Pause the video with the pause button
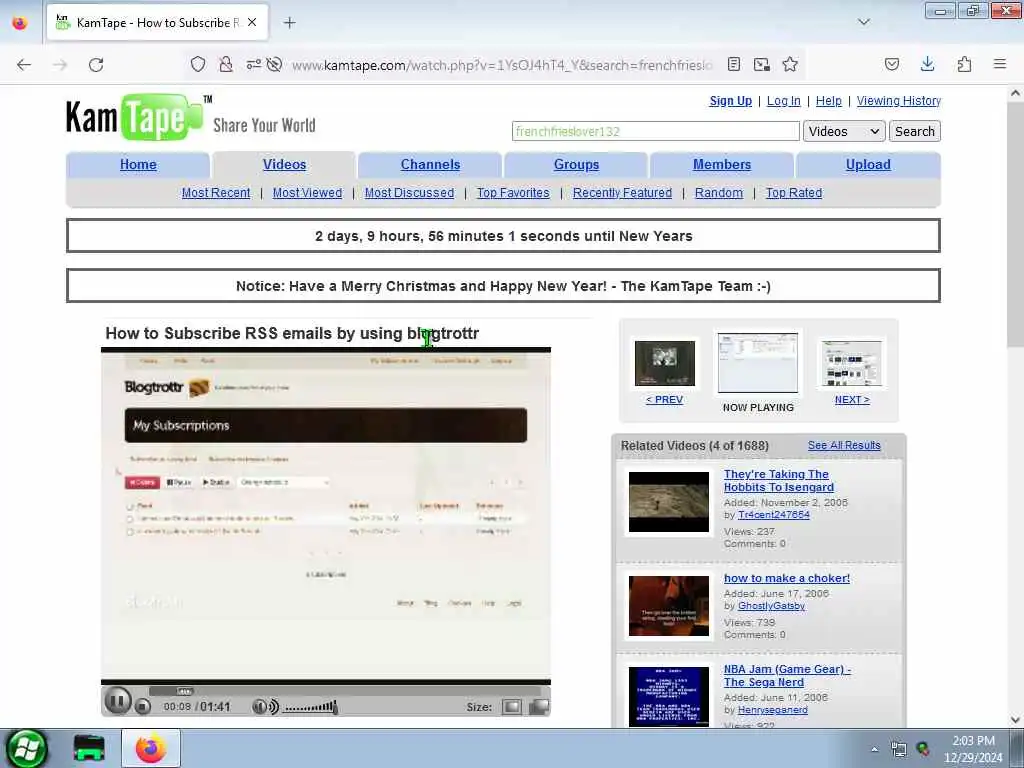The height and width of the screenshot is (768, 1024). point(118,702)
